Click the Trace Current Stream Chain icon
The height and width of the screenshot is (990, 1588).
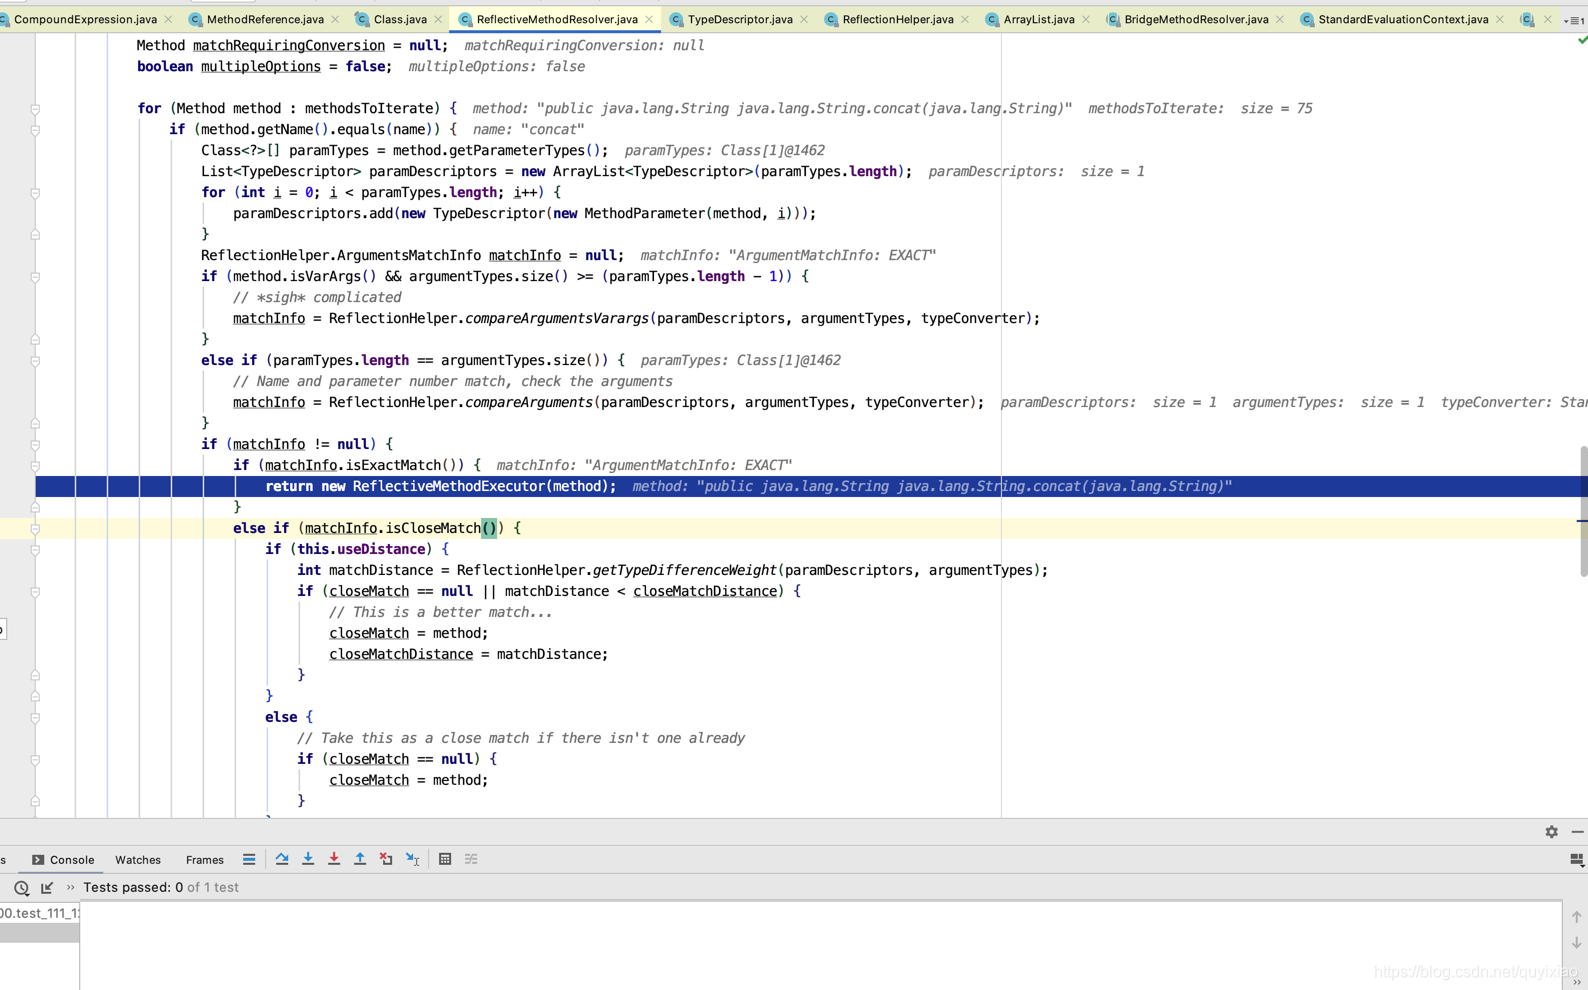[471, 859]
